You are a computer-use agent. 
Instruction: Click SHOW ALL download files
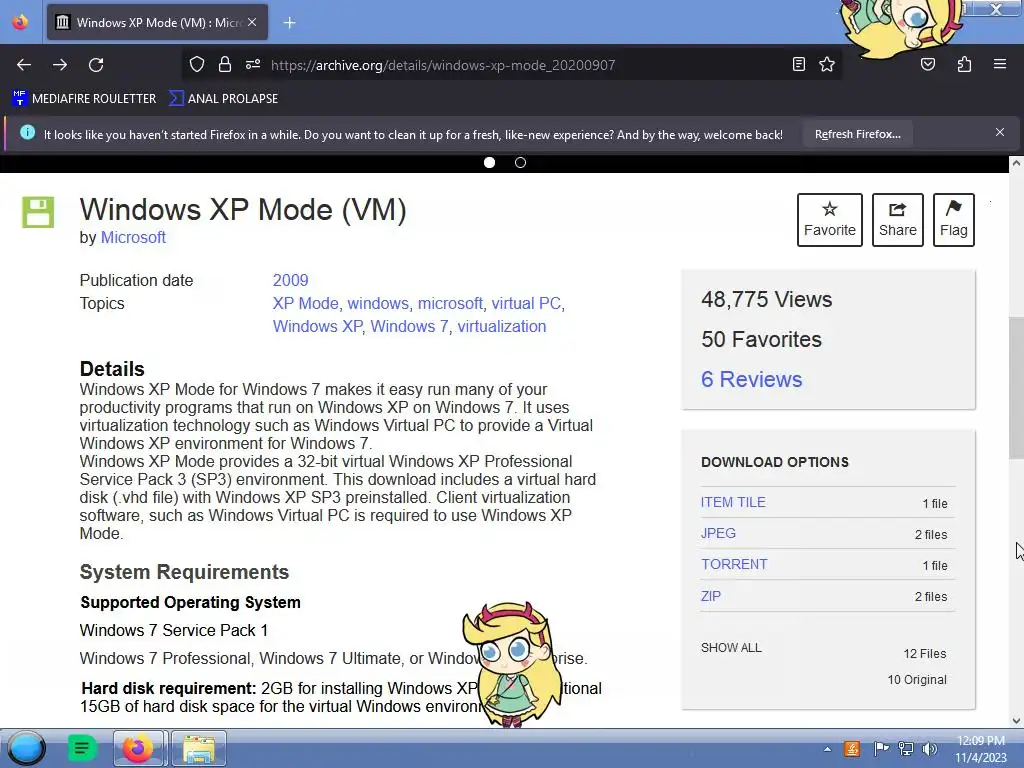(731, 648)
